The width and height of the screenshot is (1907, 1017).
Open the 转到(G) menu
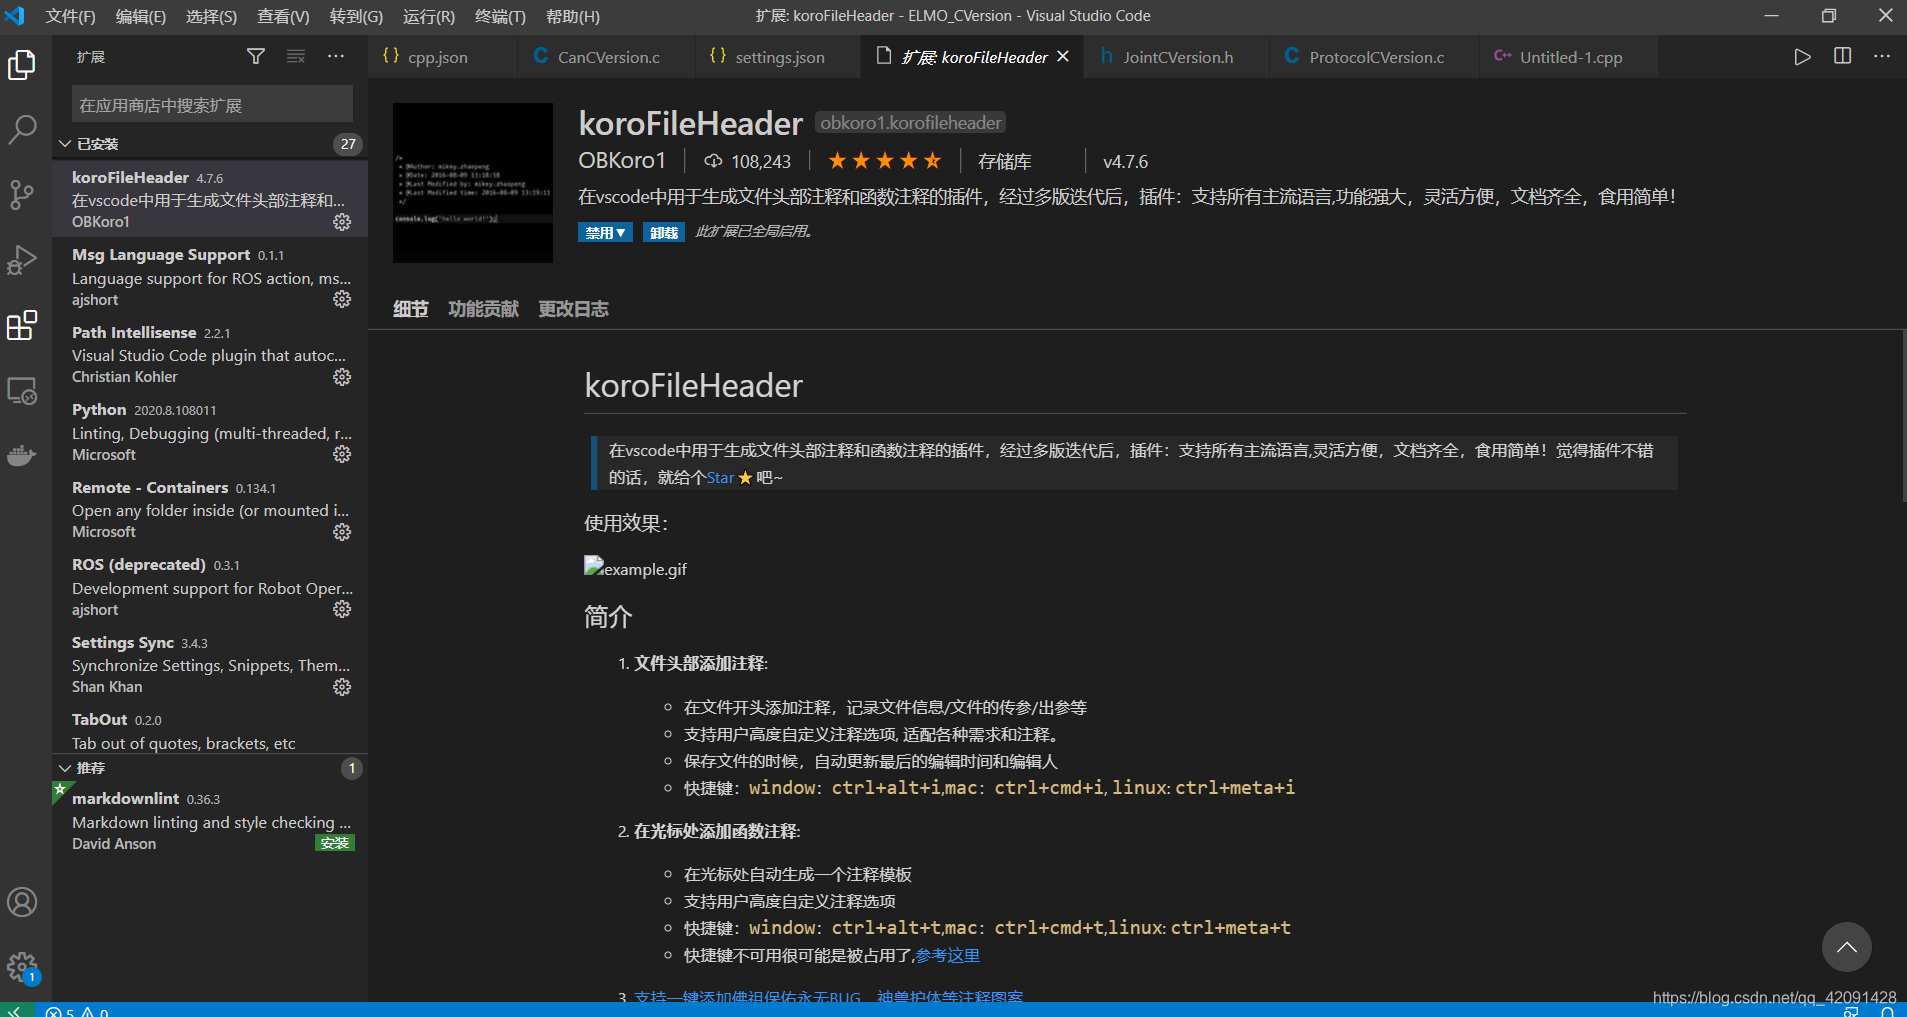(356, 16)
